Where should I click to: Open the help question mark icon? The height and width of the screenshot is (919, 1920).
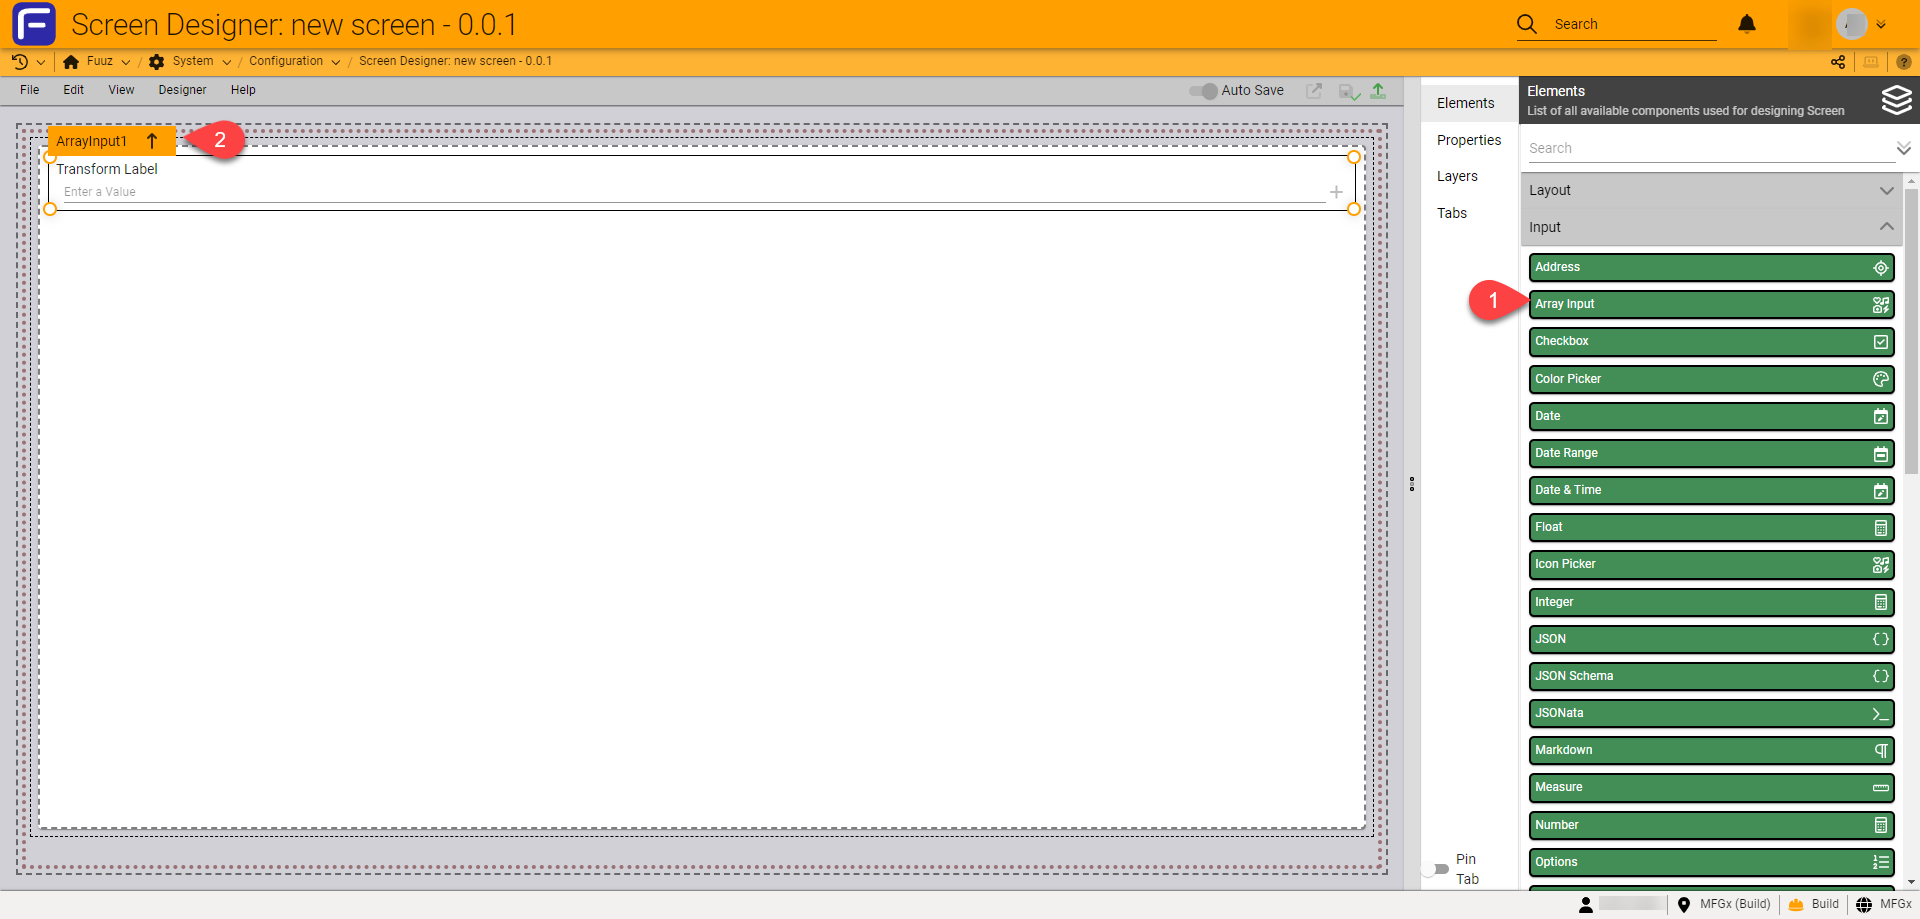pos(1904,62)
